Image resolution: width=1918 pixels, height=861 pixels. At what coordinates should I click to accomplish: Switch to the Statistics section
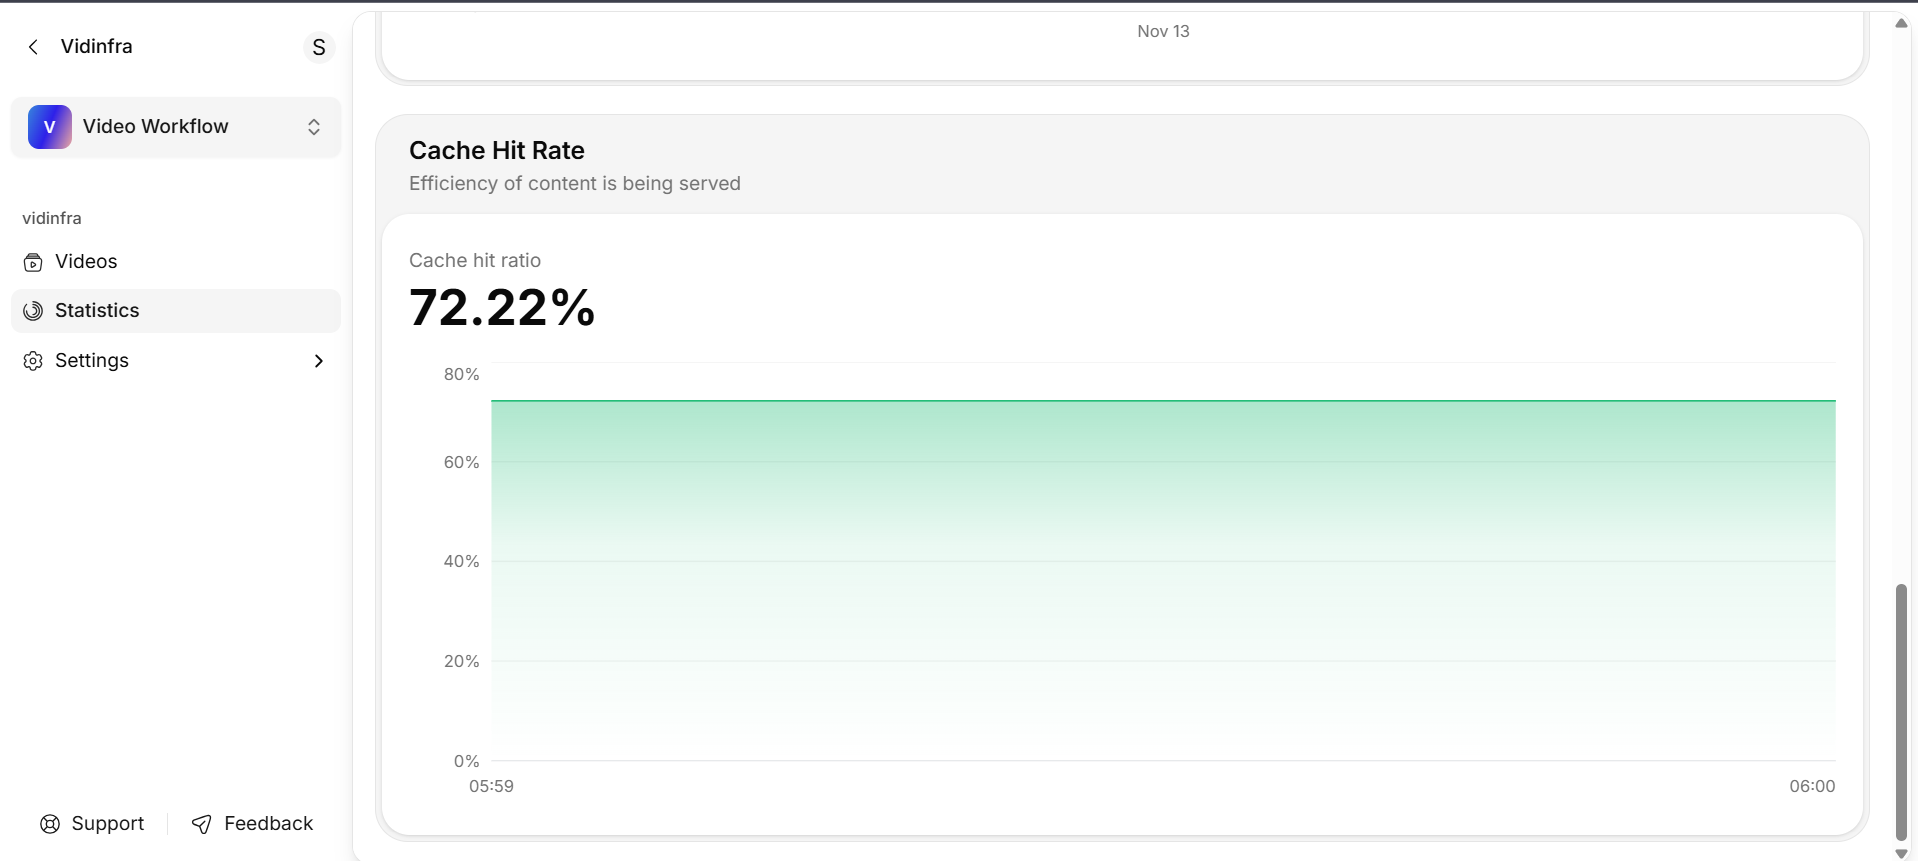pyautogui.click(x=96, y=310)
